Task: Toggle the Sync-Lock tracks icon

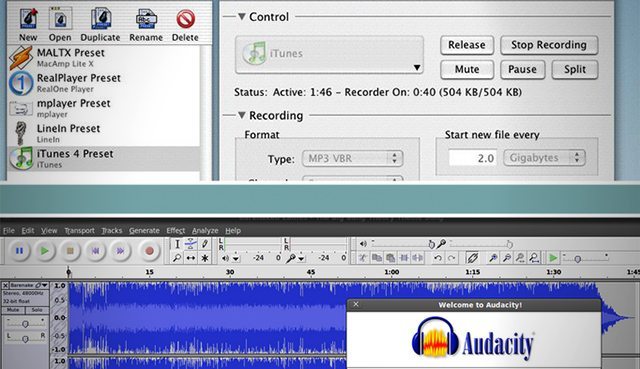Action: click(472, 258)
